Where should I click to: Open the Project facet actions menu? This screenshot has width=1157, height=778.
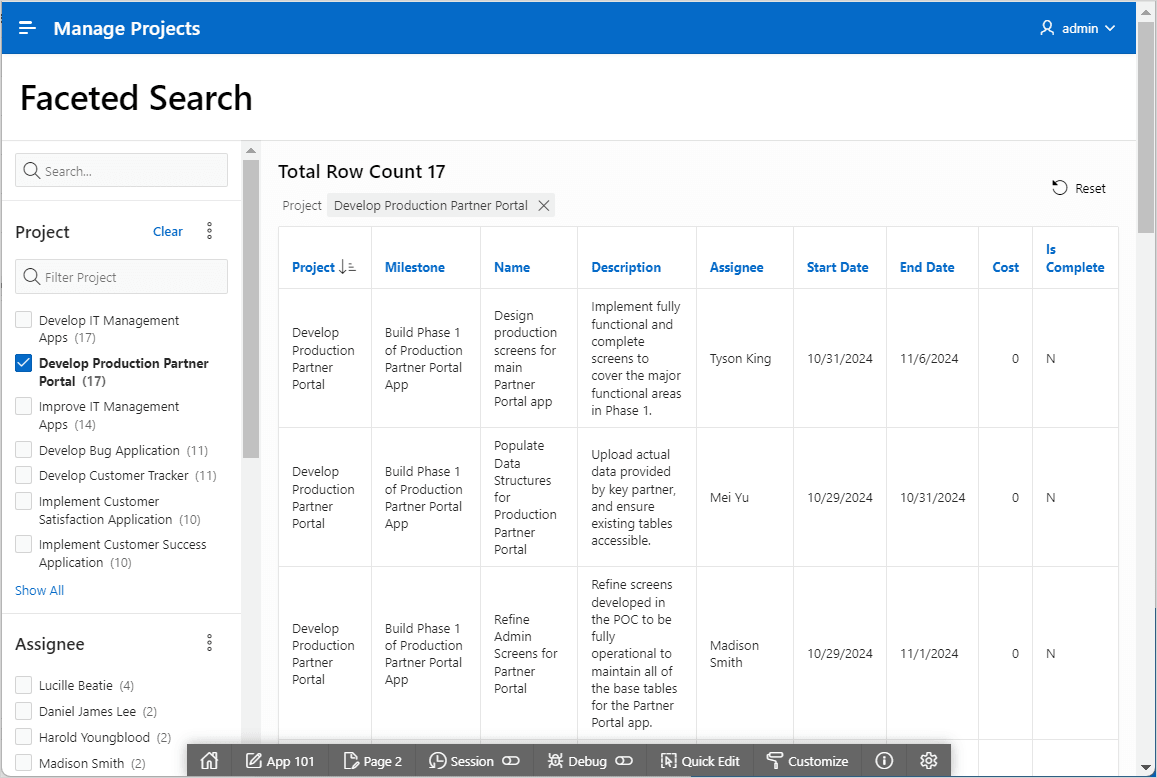[x=210, y=231]
